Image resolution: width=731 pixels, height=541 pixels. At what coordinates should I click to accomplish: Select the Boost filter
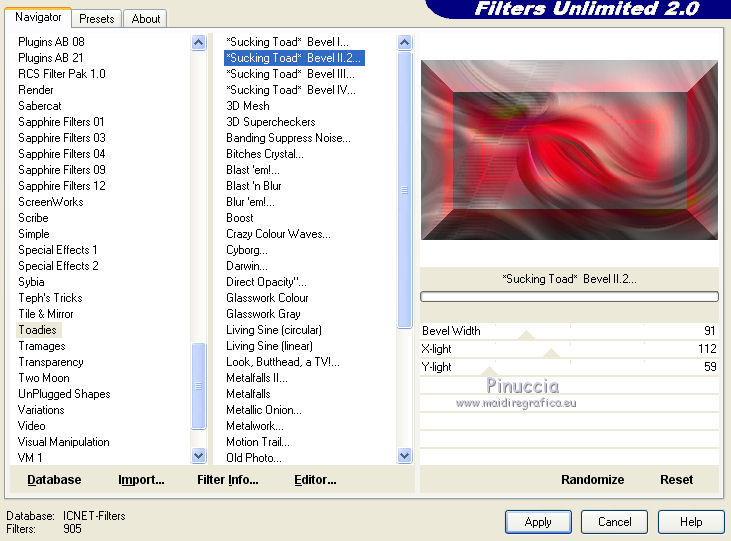(240, 218)
